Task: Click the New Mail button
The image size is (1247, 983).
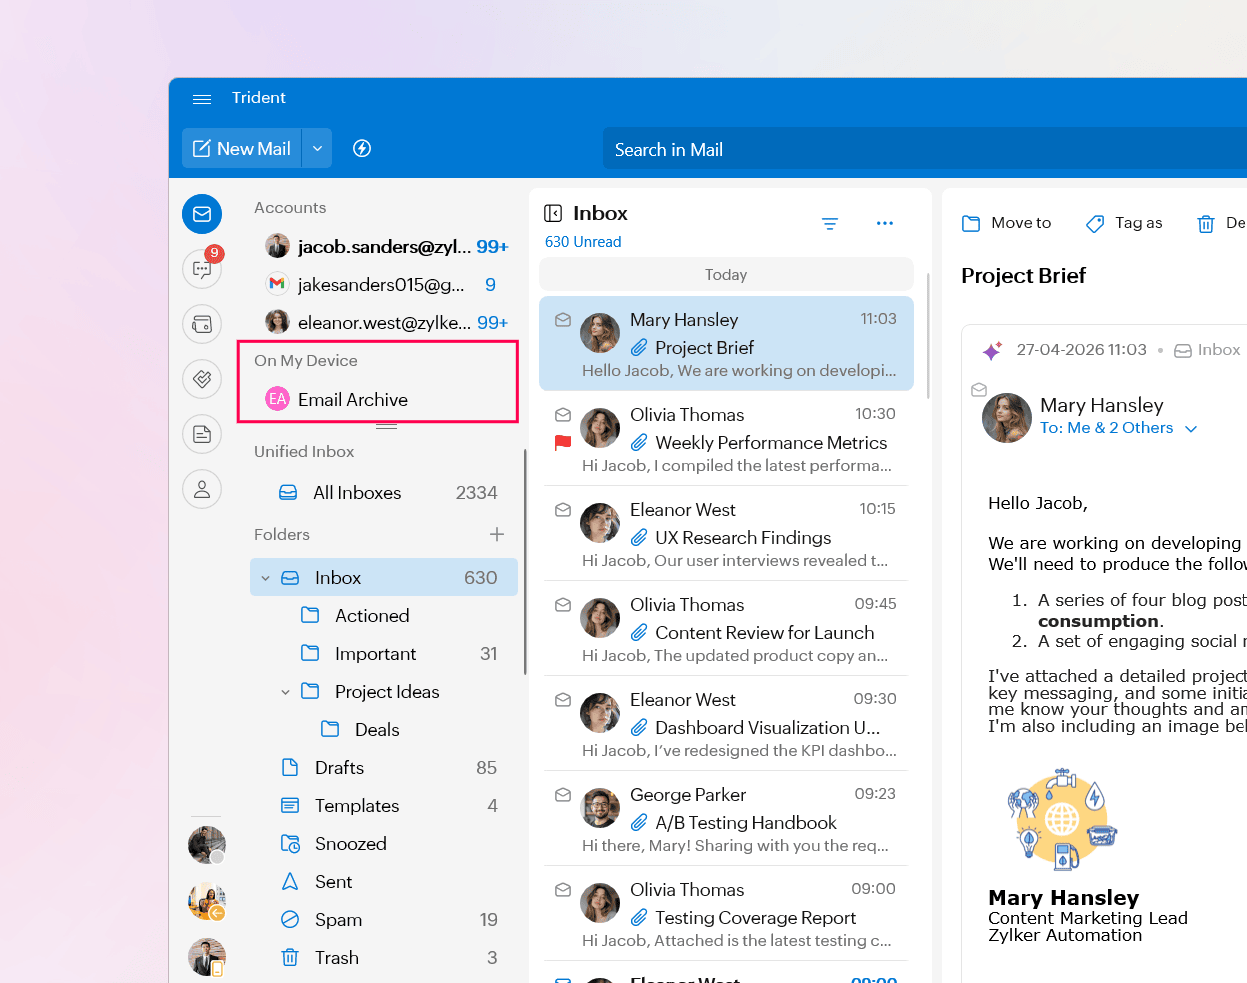Action: tap(242, 148)
